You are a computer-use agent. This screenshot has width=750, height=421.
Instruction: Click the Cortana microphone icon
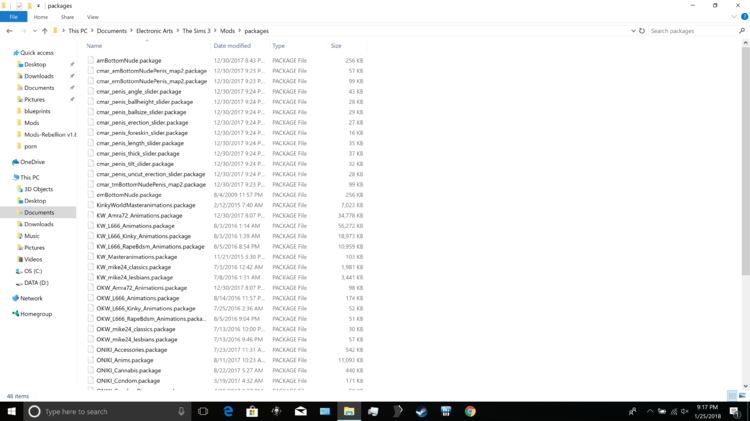tap(181, 411)
